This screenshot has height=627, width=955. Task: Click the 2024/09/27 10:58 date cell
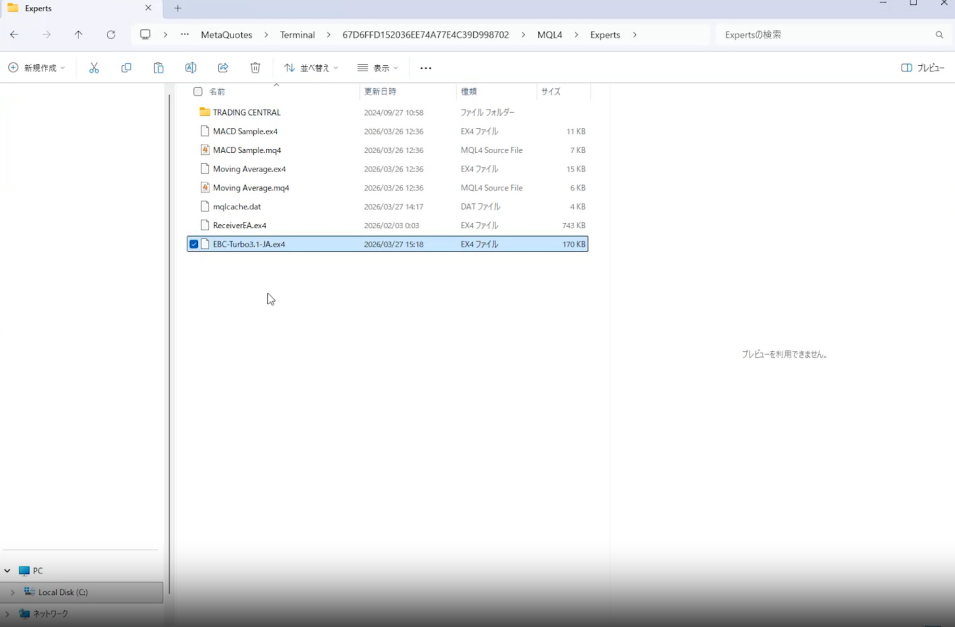tap(393, 113)
